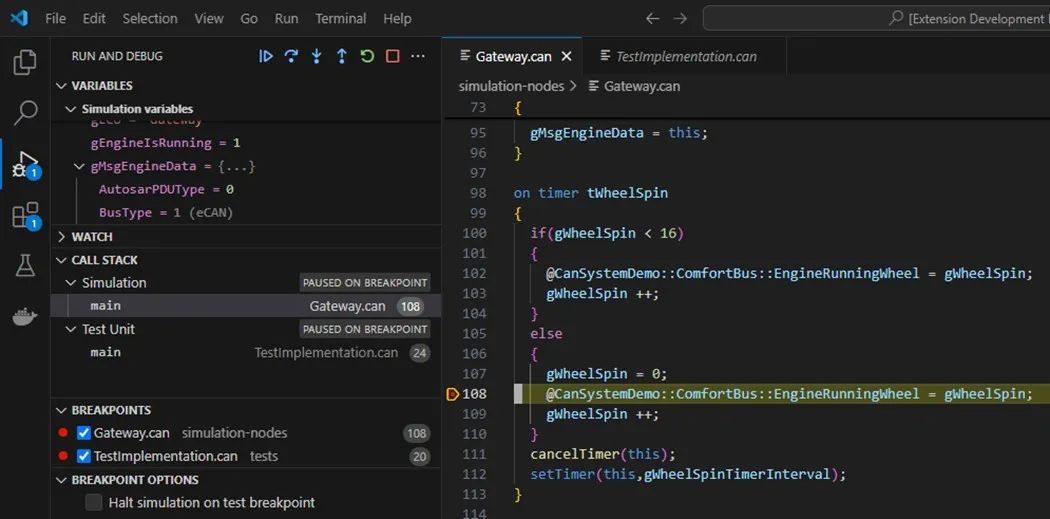Enable Halt simulation on test breakpoint
Screen dimensions: 1050x519
[x=94, y=502]
